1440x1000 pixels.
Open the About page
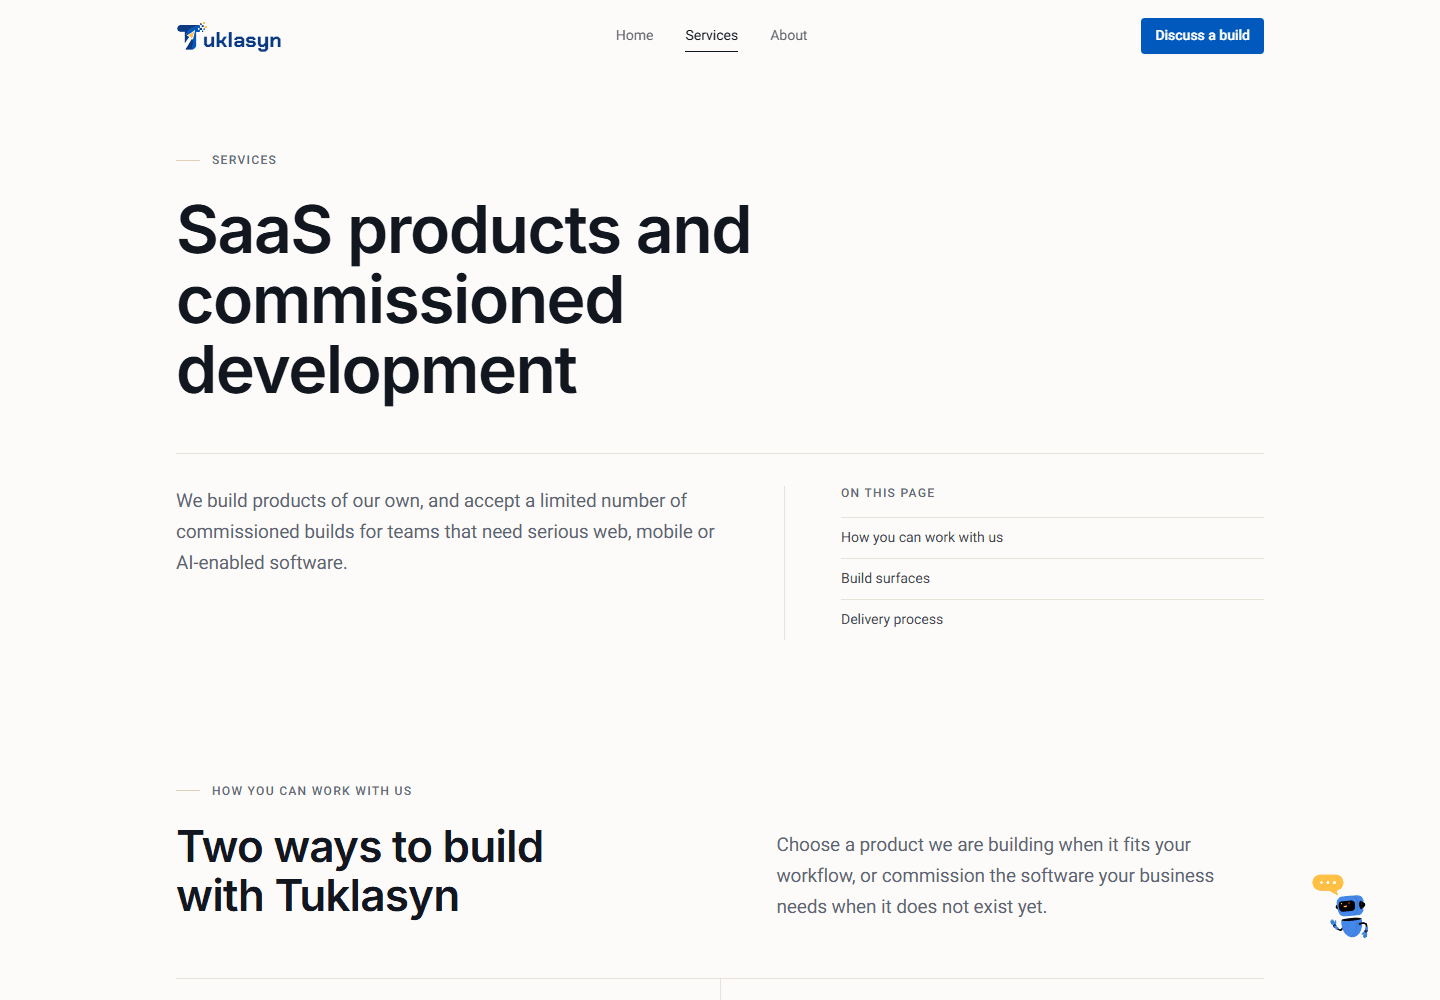tap(788, 35)
